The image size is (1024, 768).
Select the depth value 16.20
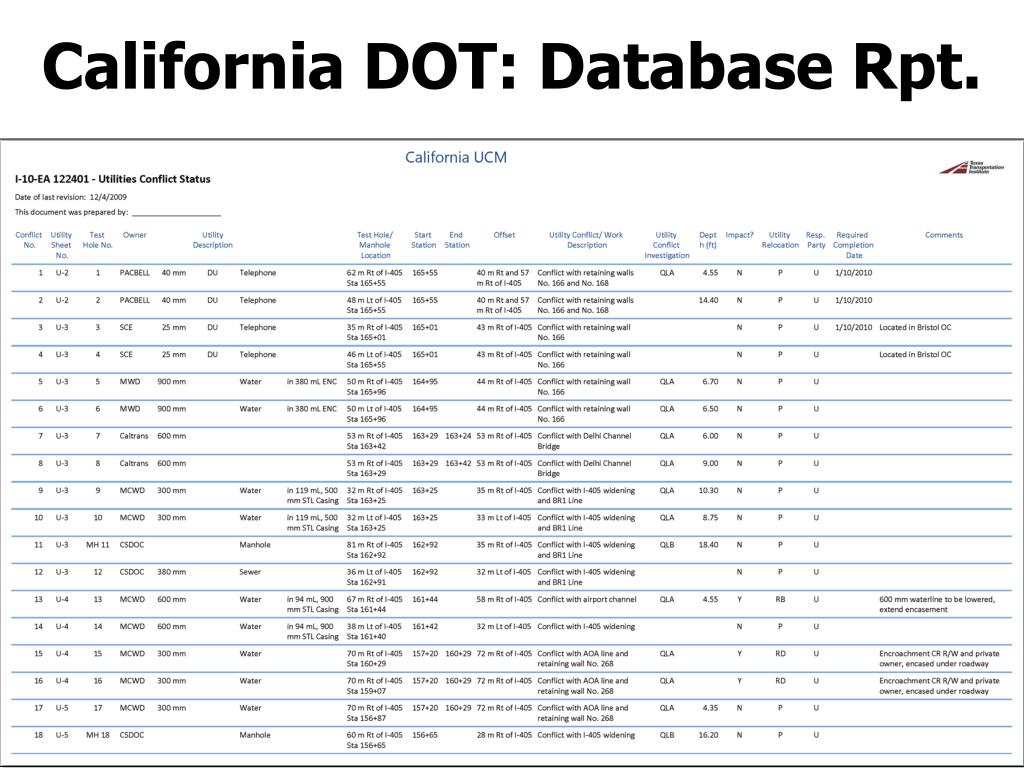coord(708,735)
